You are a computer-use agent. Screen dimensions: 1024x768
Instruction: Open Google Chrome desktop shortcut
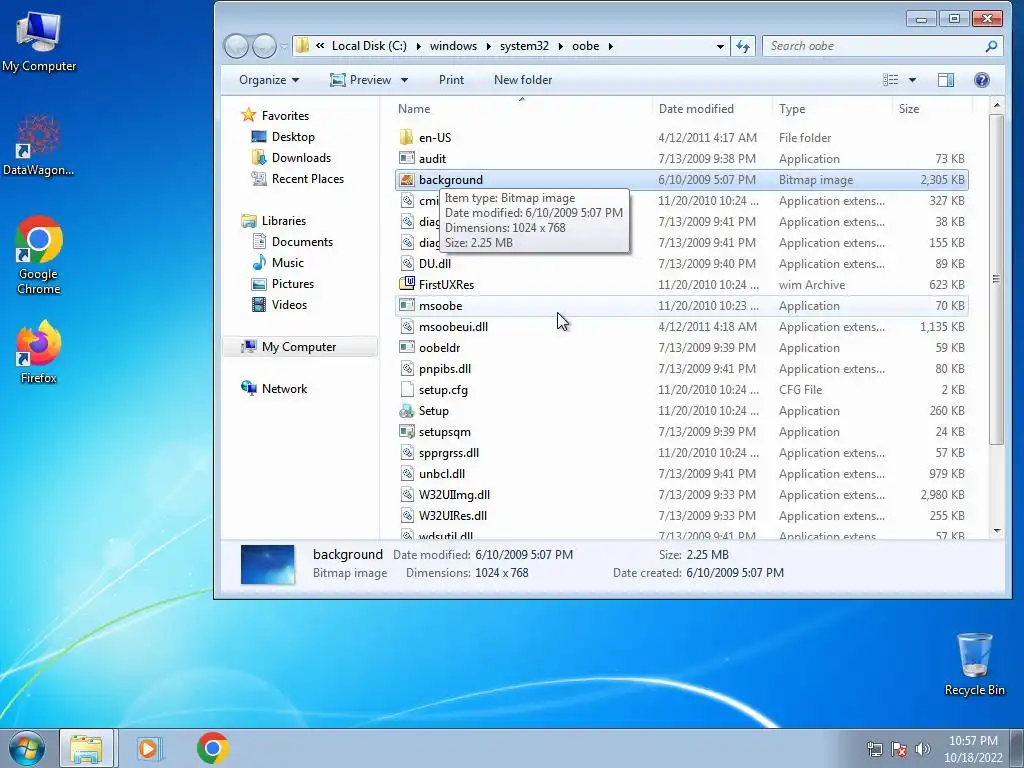(x=39, y=255)
